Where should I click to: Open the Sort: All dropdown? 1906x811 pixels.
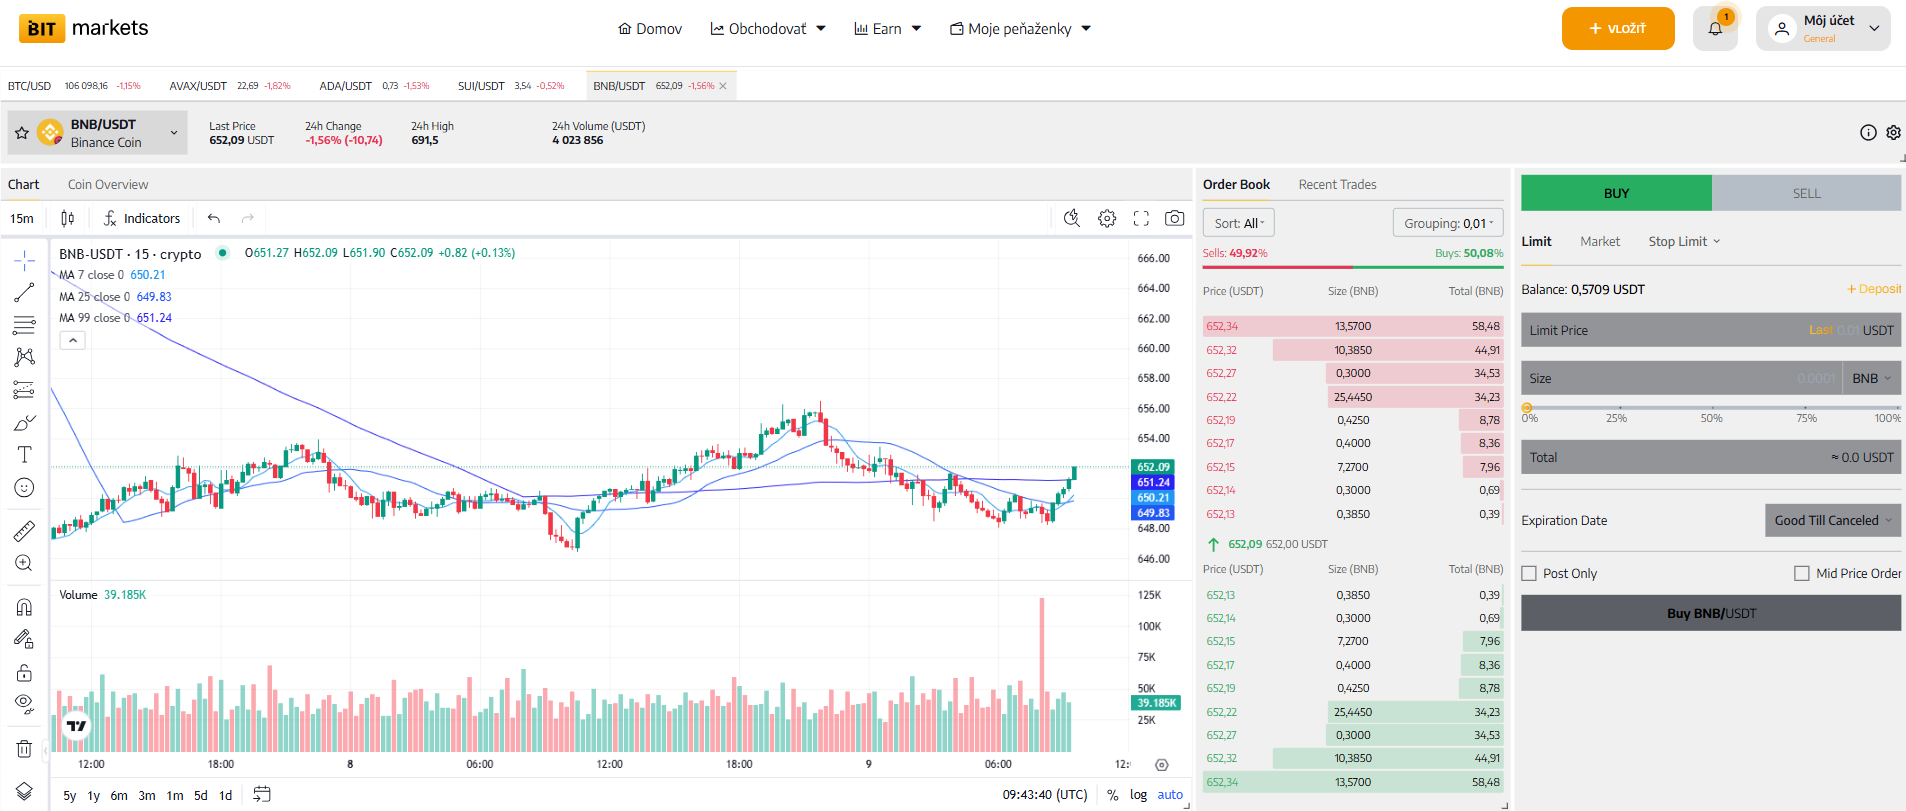[x=1238, y=223]
